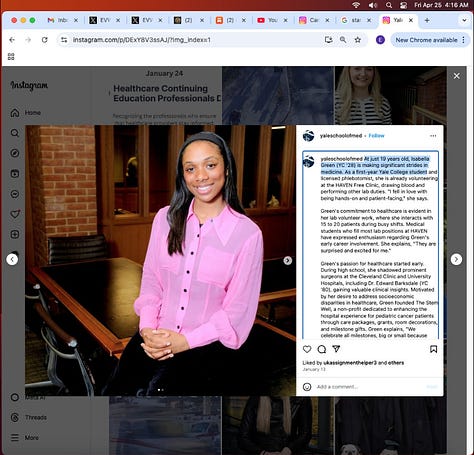
Task: Save the post with bookmark icon
Action: pyautogui.click(x=433, y=349)
